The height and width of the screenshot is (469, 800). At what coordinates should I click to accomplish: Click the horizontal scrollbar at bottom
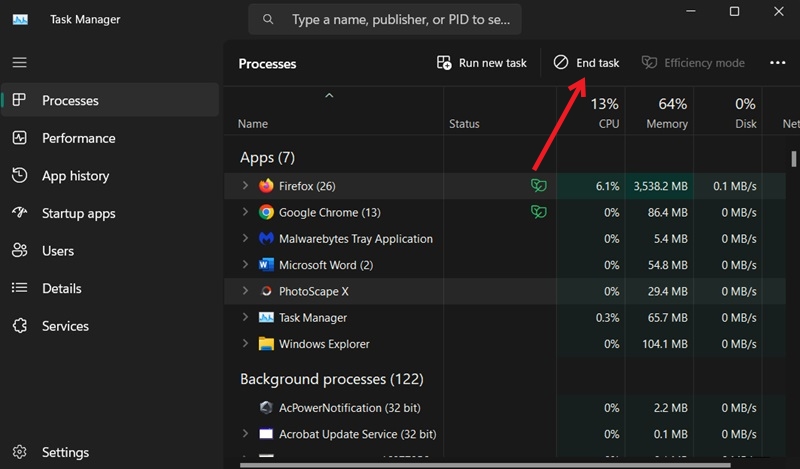[485, 465]
